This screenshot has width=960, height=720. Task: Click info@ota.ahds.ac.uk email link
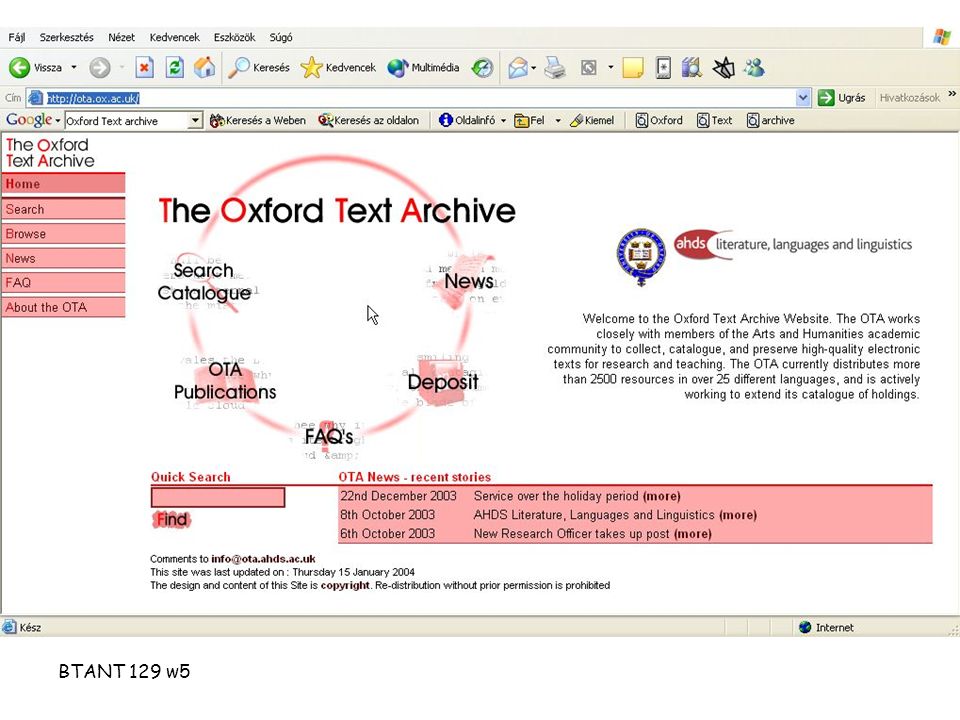[x=263, y=558]
